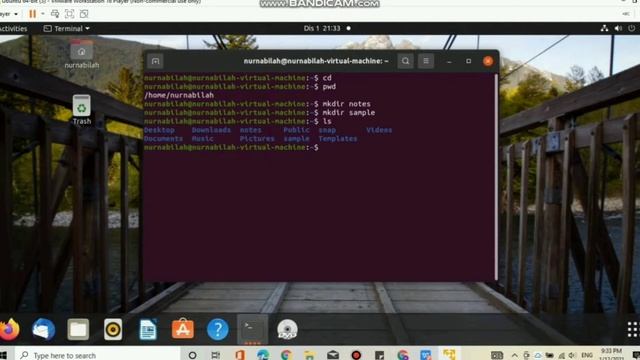Click 'Downloads' in the ls output
Screen dimensions: 640x360
(211, 130)
